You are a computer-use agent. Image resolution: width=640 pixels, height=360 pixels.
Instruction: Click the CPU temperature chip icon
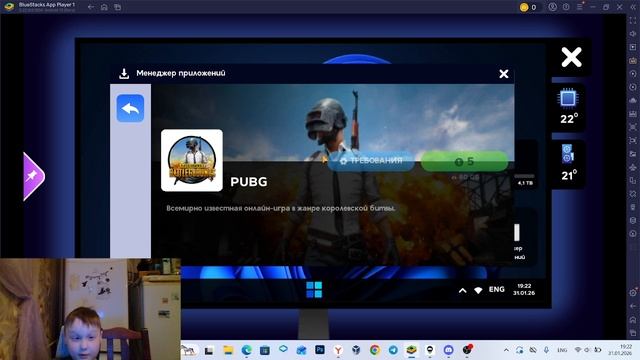point(568,98)
